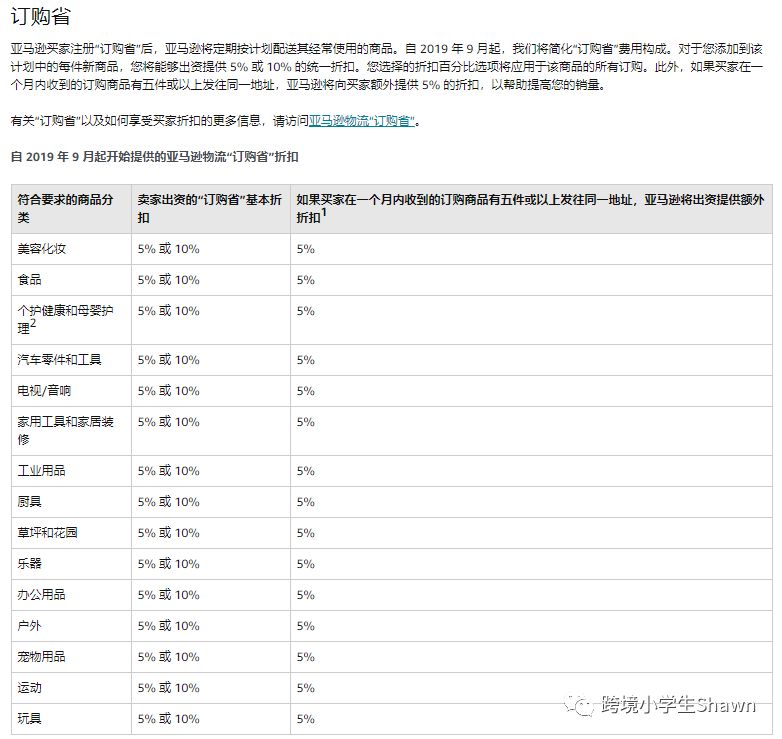The height and width of the screenshot is (739, 782).
Task: Select the 草坪和花园 category cell
Action: click(x=71, y=532)
